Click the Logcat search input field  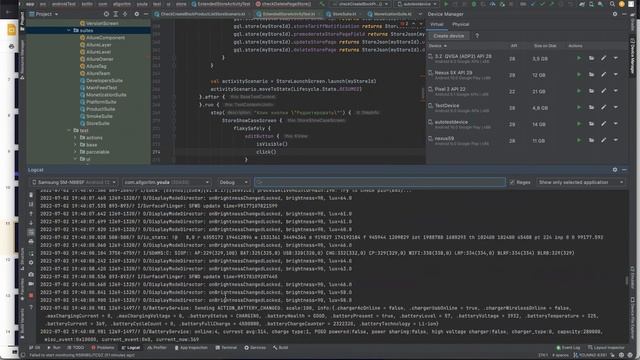pyautogui.click(x=380, y=182)
